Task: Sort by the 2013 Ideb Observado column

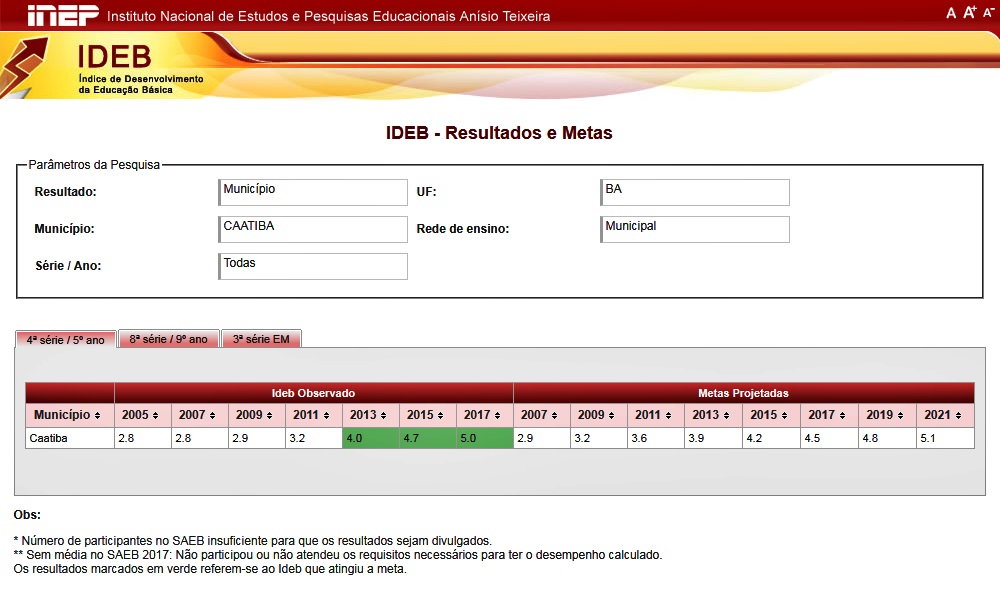Action: pos(370,415)
